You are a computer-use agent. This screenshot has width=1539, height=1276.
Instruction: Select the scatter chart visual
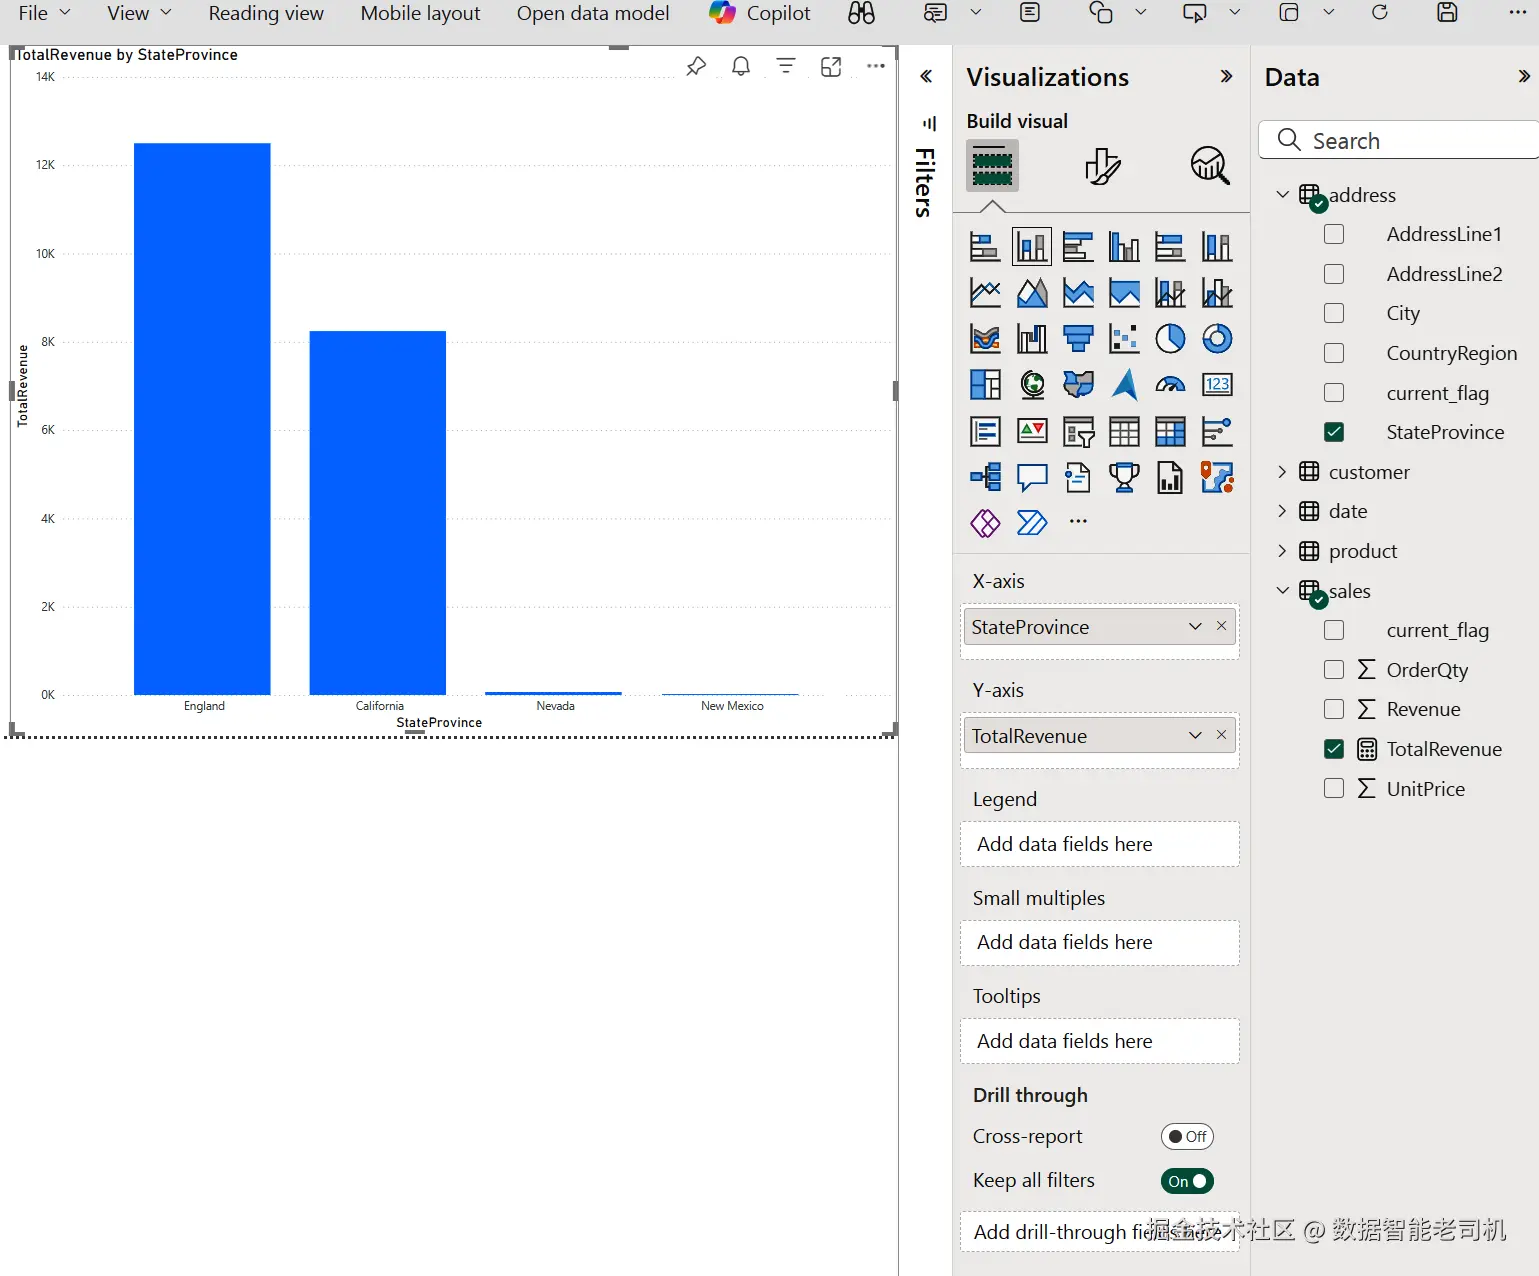point(1124,338)
